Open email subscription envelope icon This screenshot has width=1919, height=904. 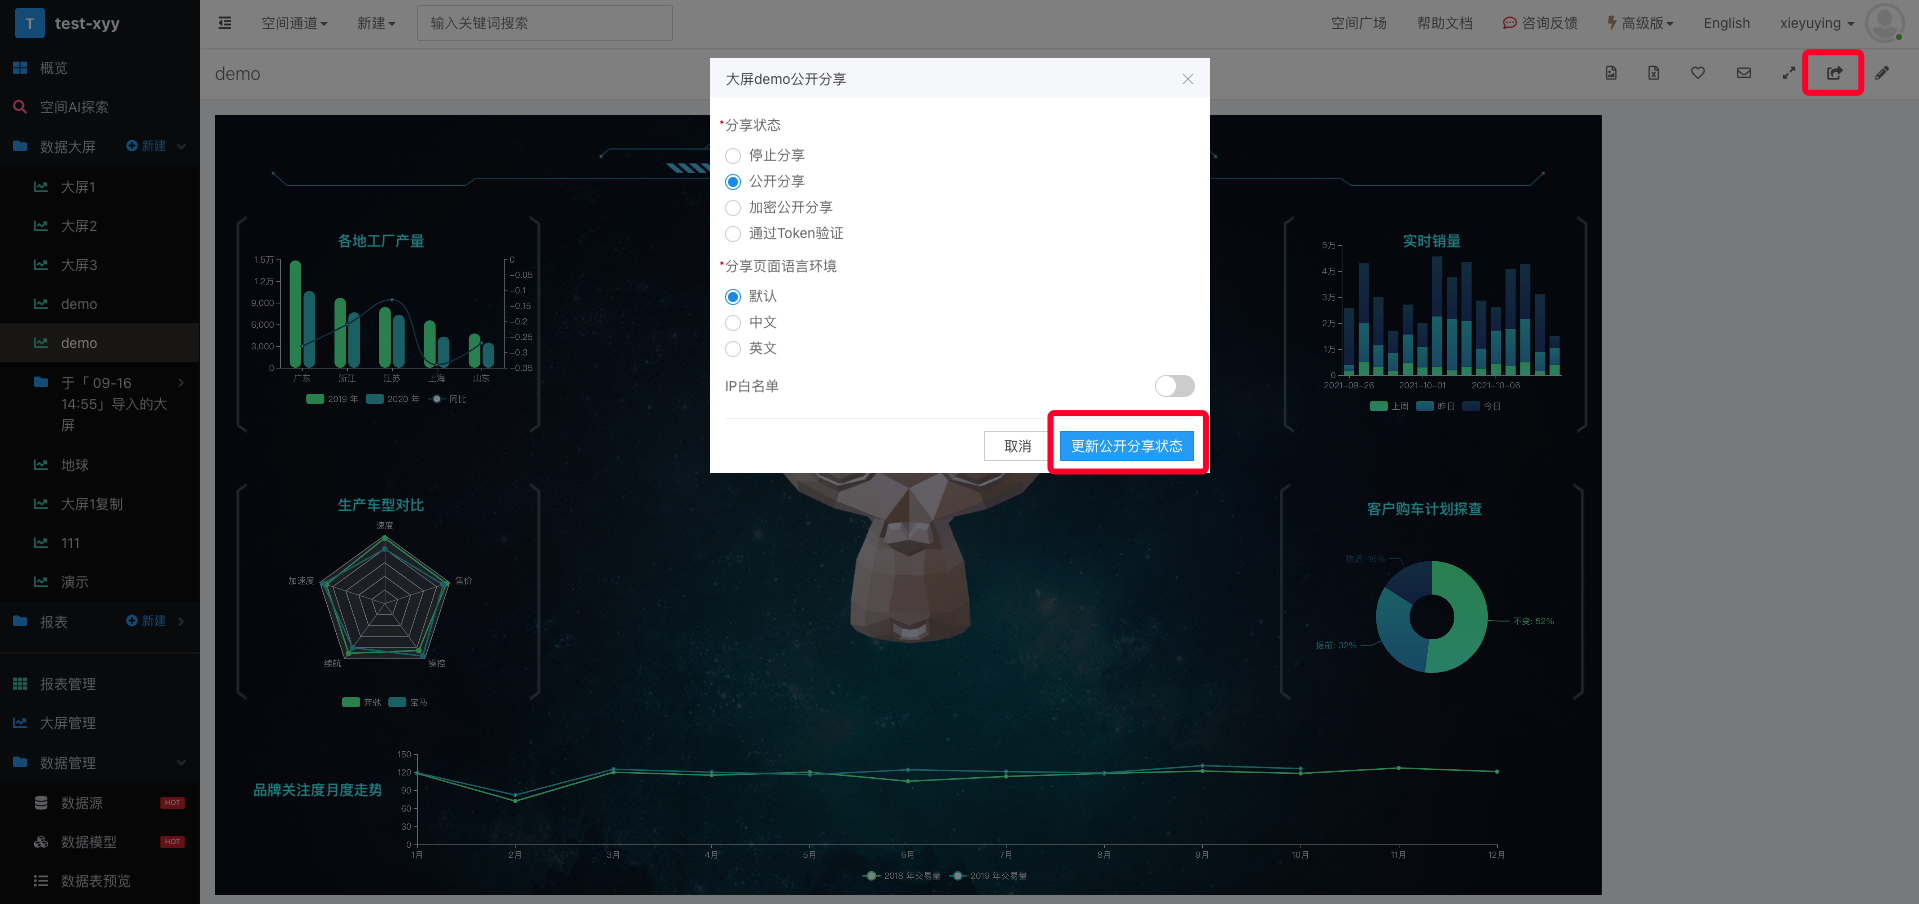pyautogui.click(x=1744, y=73)
